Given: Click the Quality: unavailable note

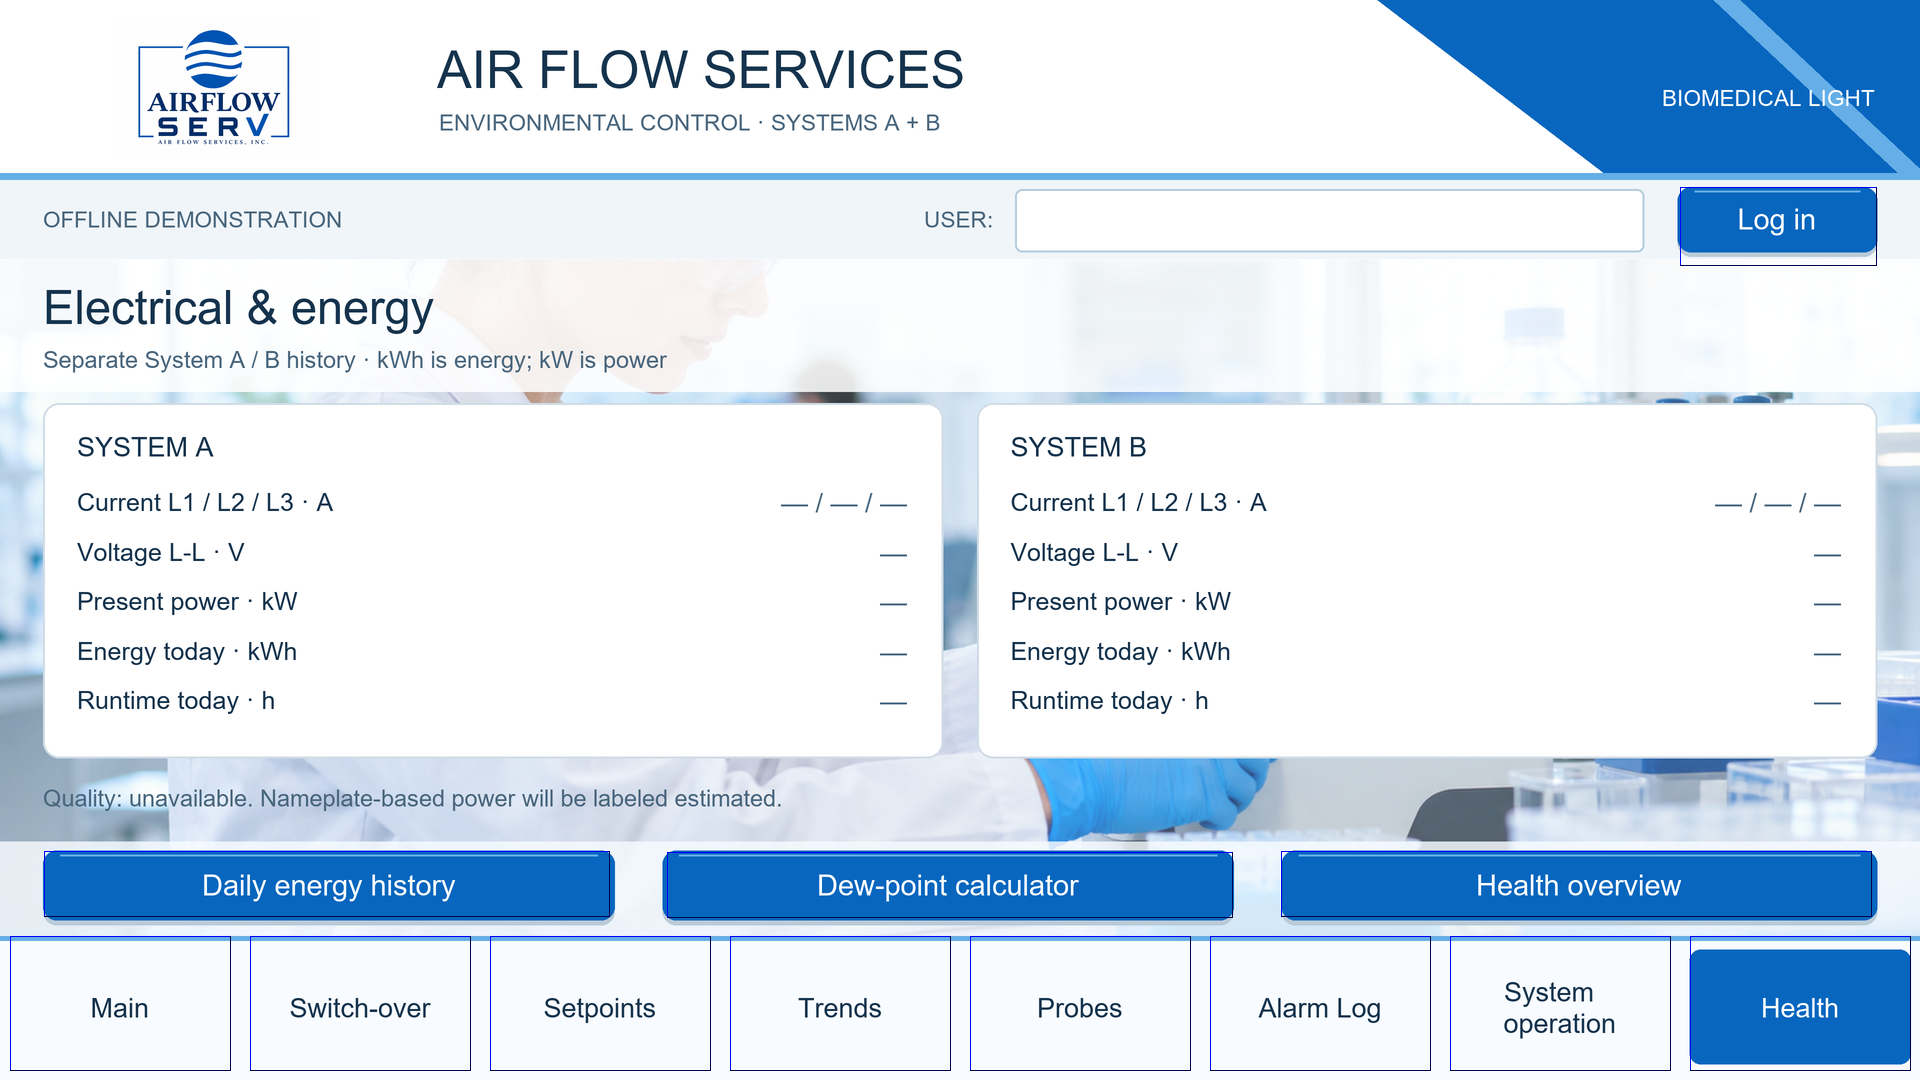Looking at the screenshot, I should click(412, 799).
